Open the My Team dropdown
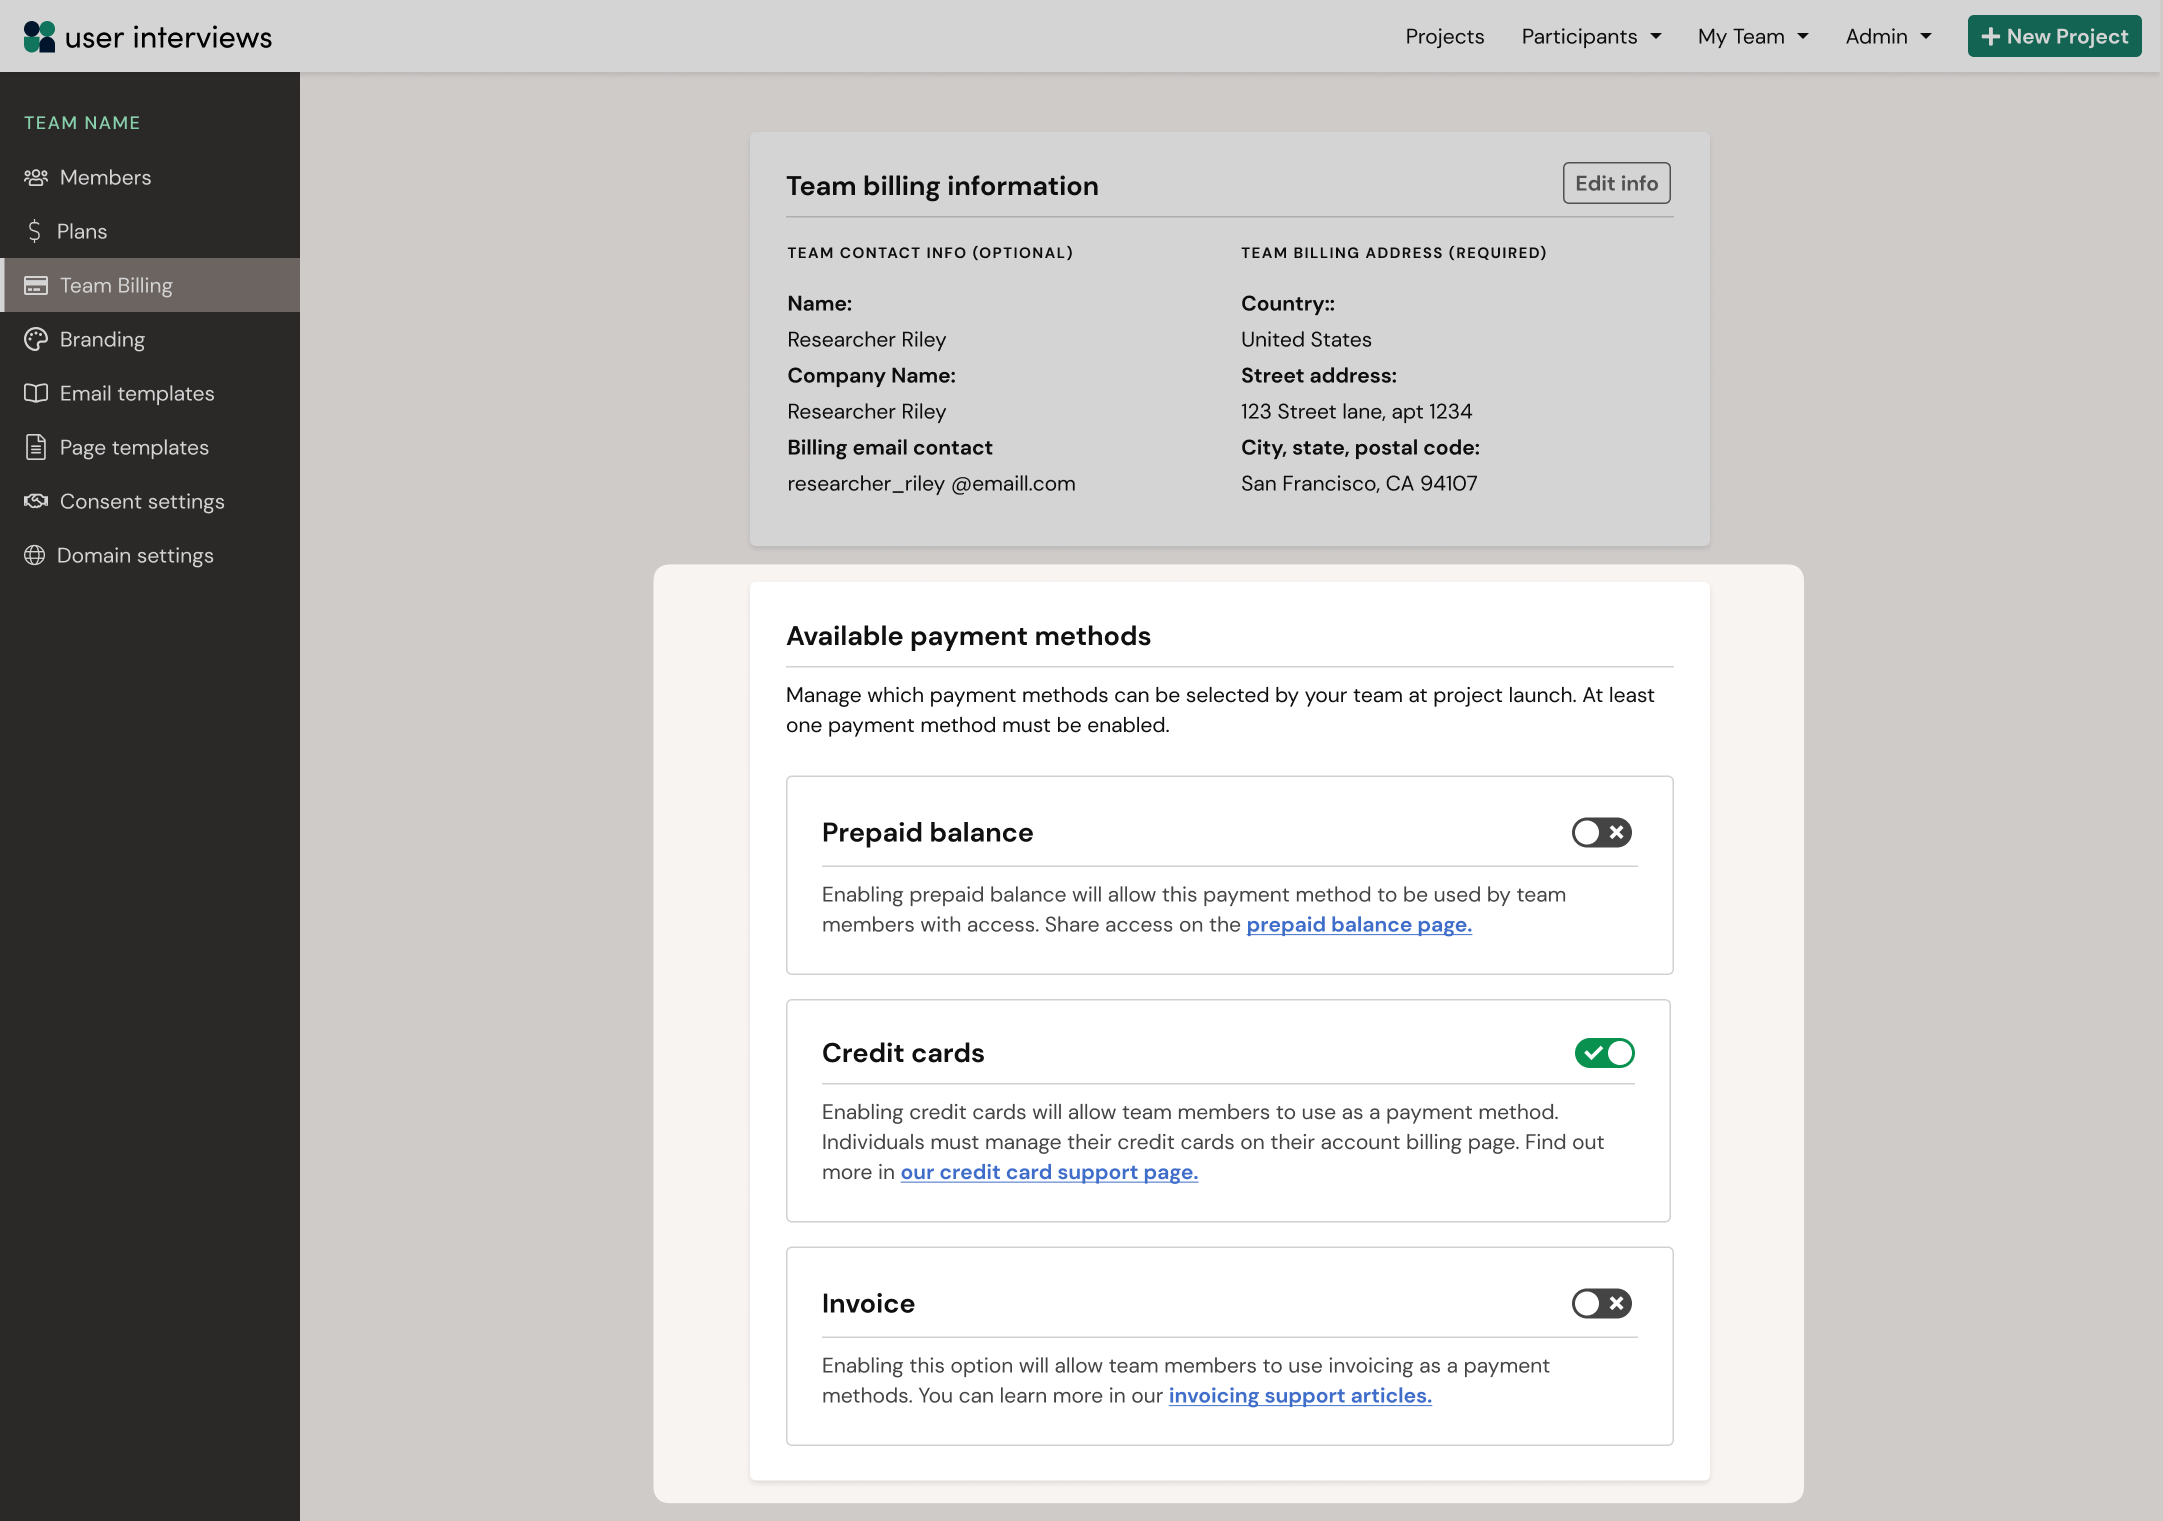2163x1521 pixels. click(1752, 36)
